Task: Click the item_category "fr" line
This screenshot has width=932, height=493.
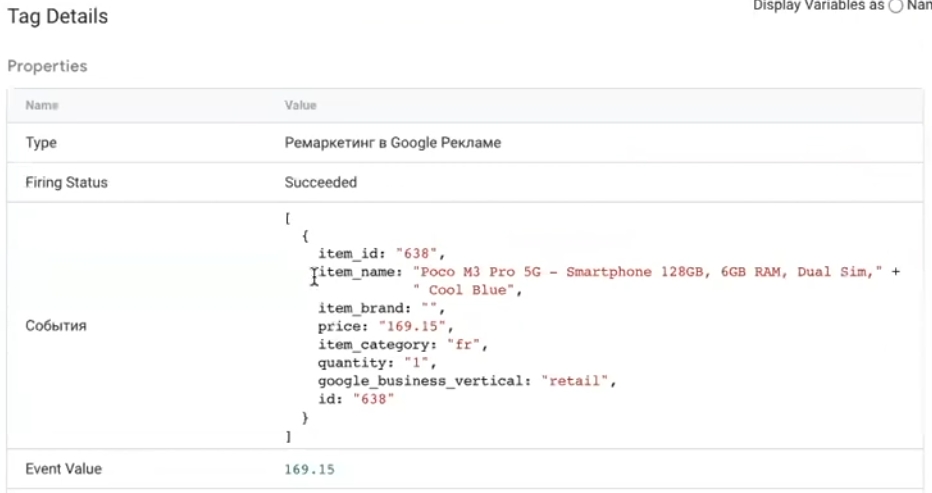Action: [402, 345]
